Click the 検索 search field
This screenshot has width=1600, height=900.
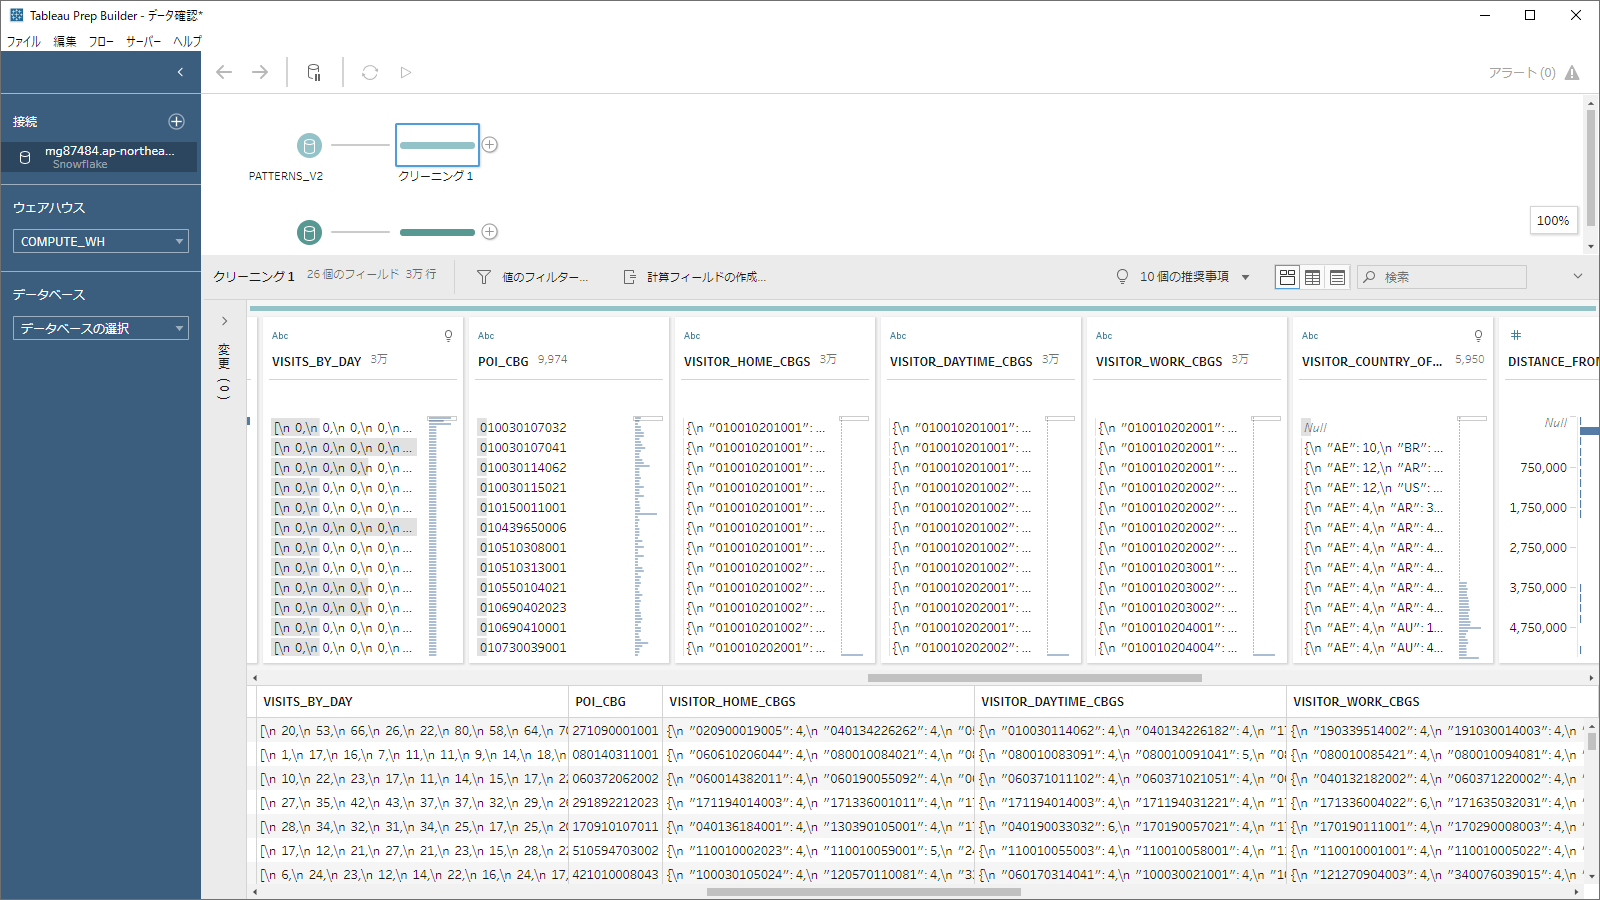pyautogui.click(x=1450, y=277)
